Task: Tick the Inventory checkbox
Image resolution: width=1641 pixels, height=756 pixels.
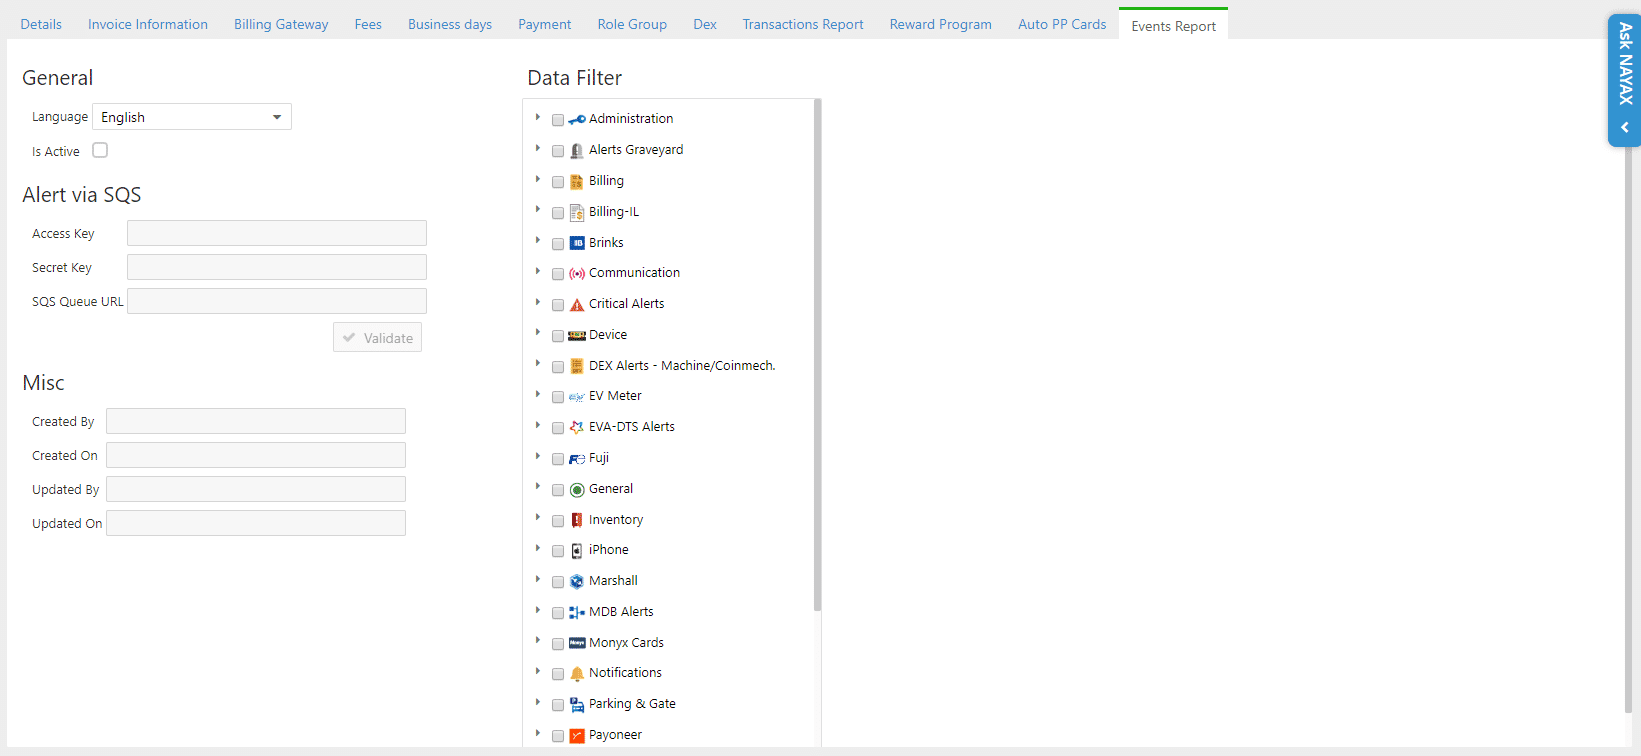Action: click(x=558, y=521)
